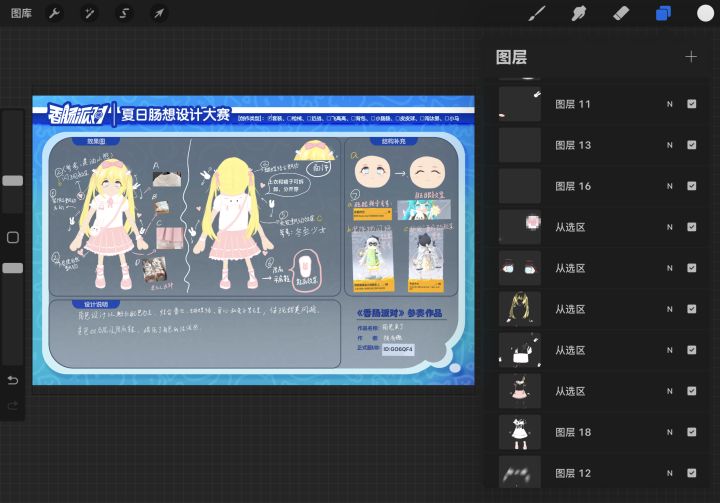Open 图库 gallery

(x=21, y=13)
